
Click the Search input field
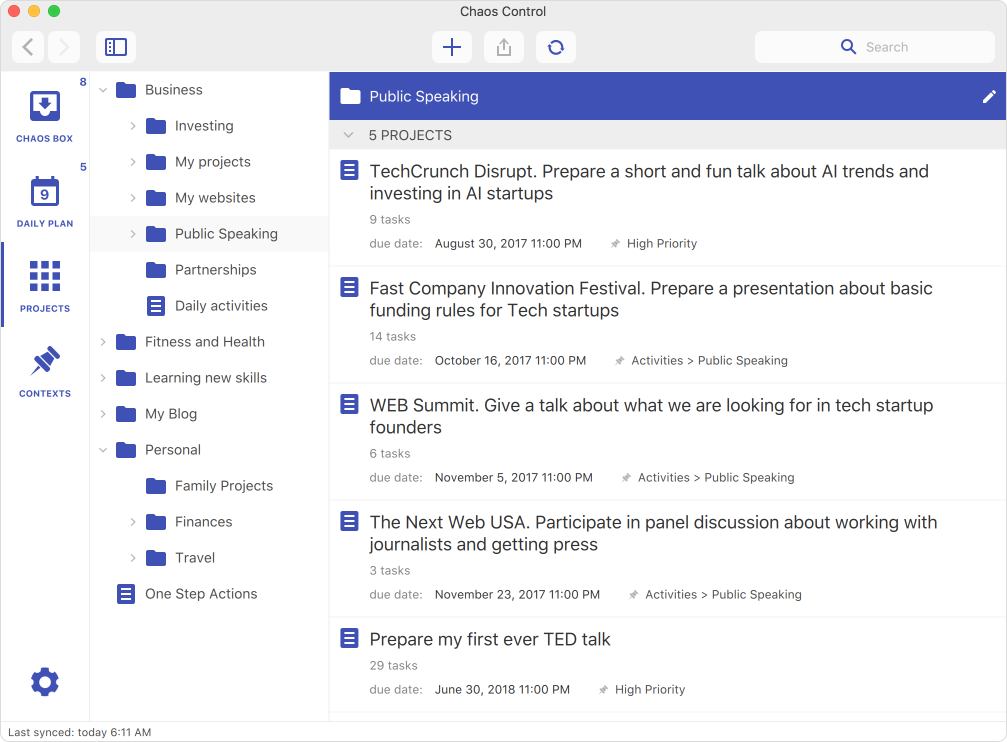click(875, 47)
